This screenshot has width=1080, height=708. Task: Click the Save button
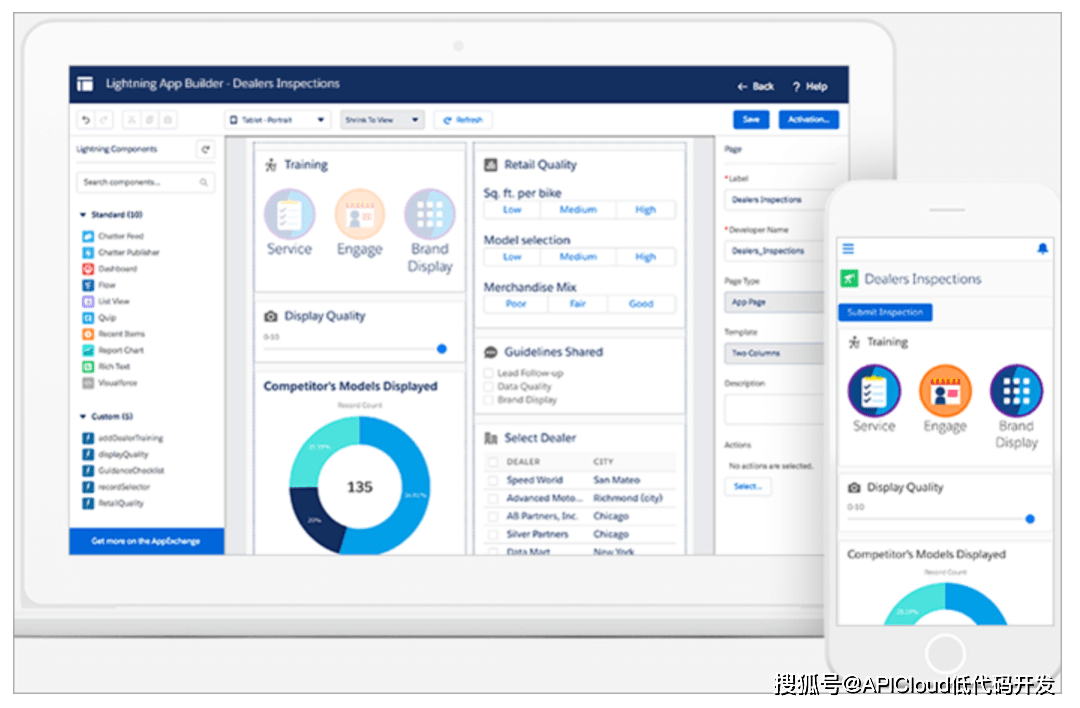pyautogui.click(x=751, y=120)
